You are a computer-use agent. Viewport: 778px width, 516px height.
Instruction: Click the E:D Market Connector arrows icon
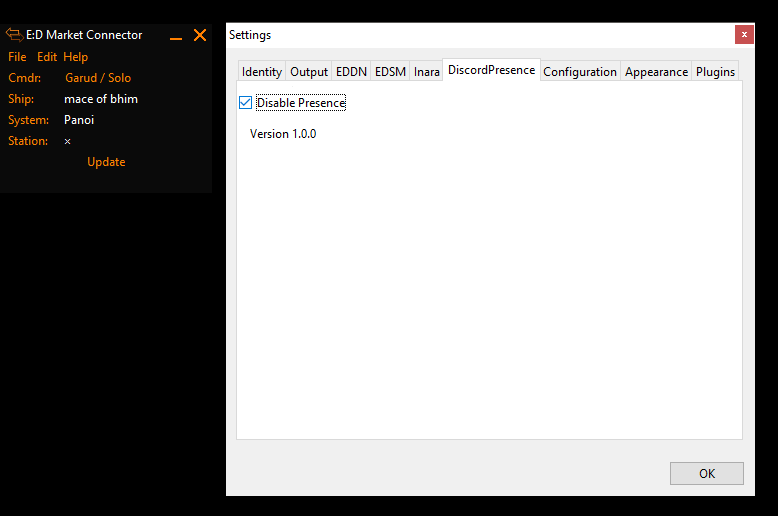tap(14, 35)
